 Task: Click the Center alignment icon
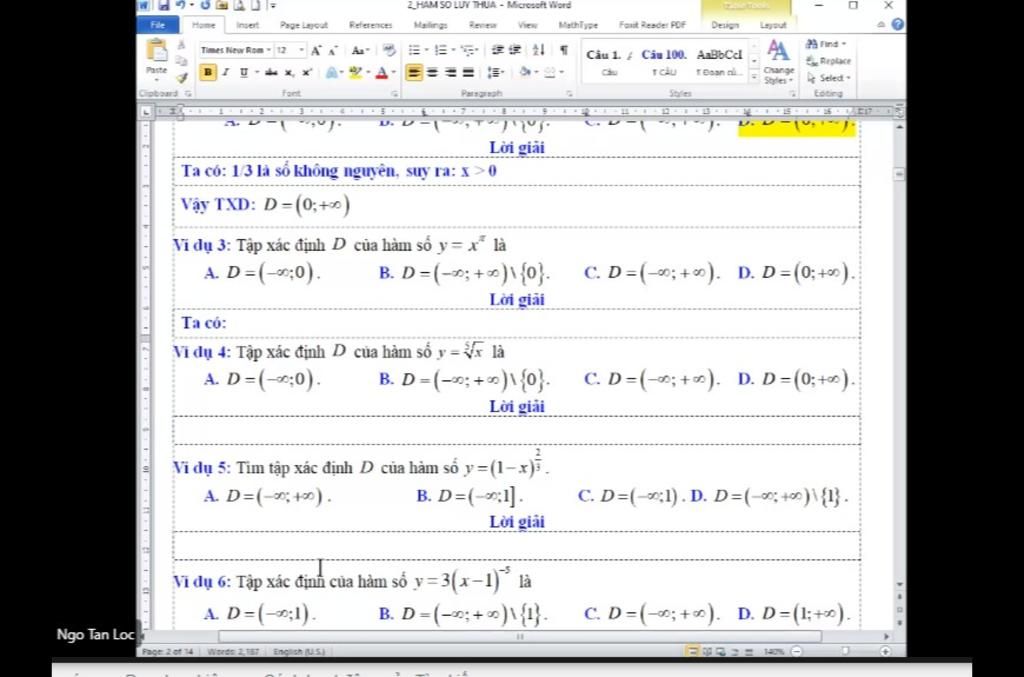point(432,72)
